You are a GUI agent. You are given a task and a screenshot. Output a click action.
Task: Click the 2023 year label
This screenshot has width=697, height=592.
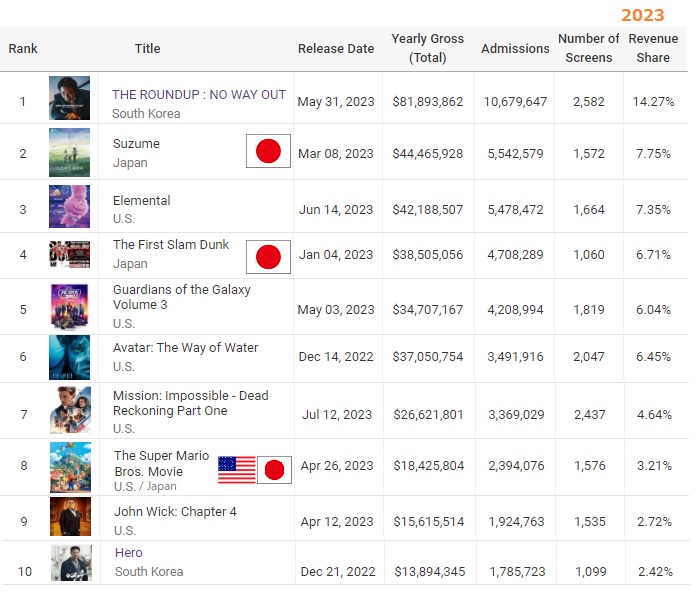[642, 15]
